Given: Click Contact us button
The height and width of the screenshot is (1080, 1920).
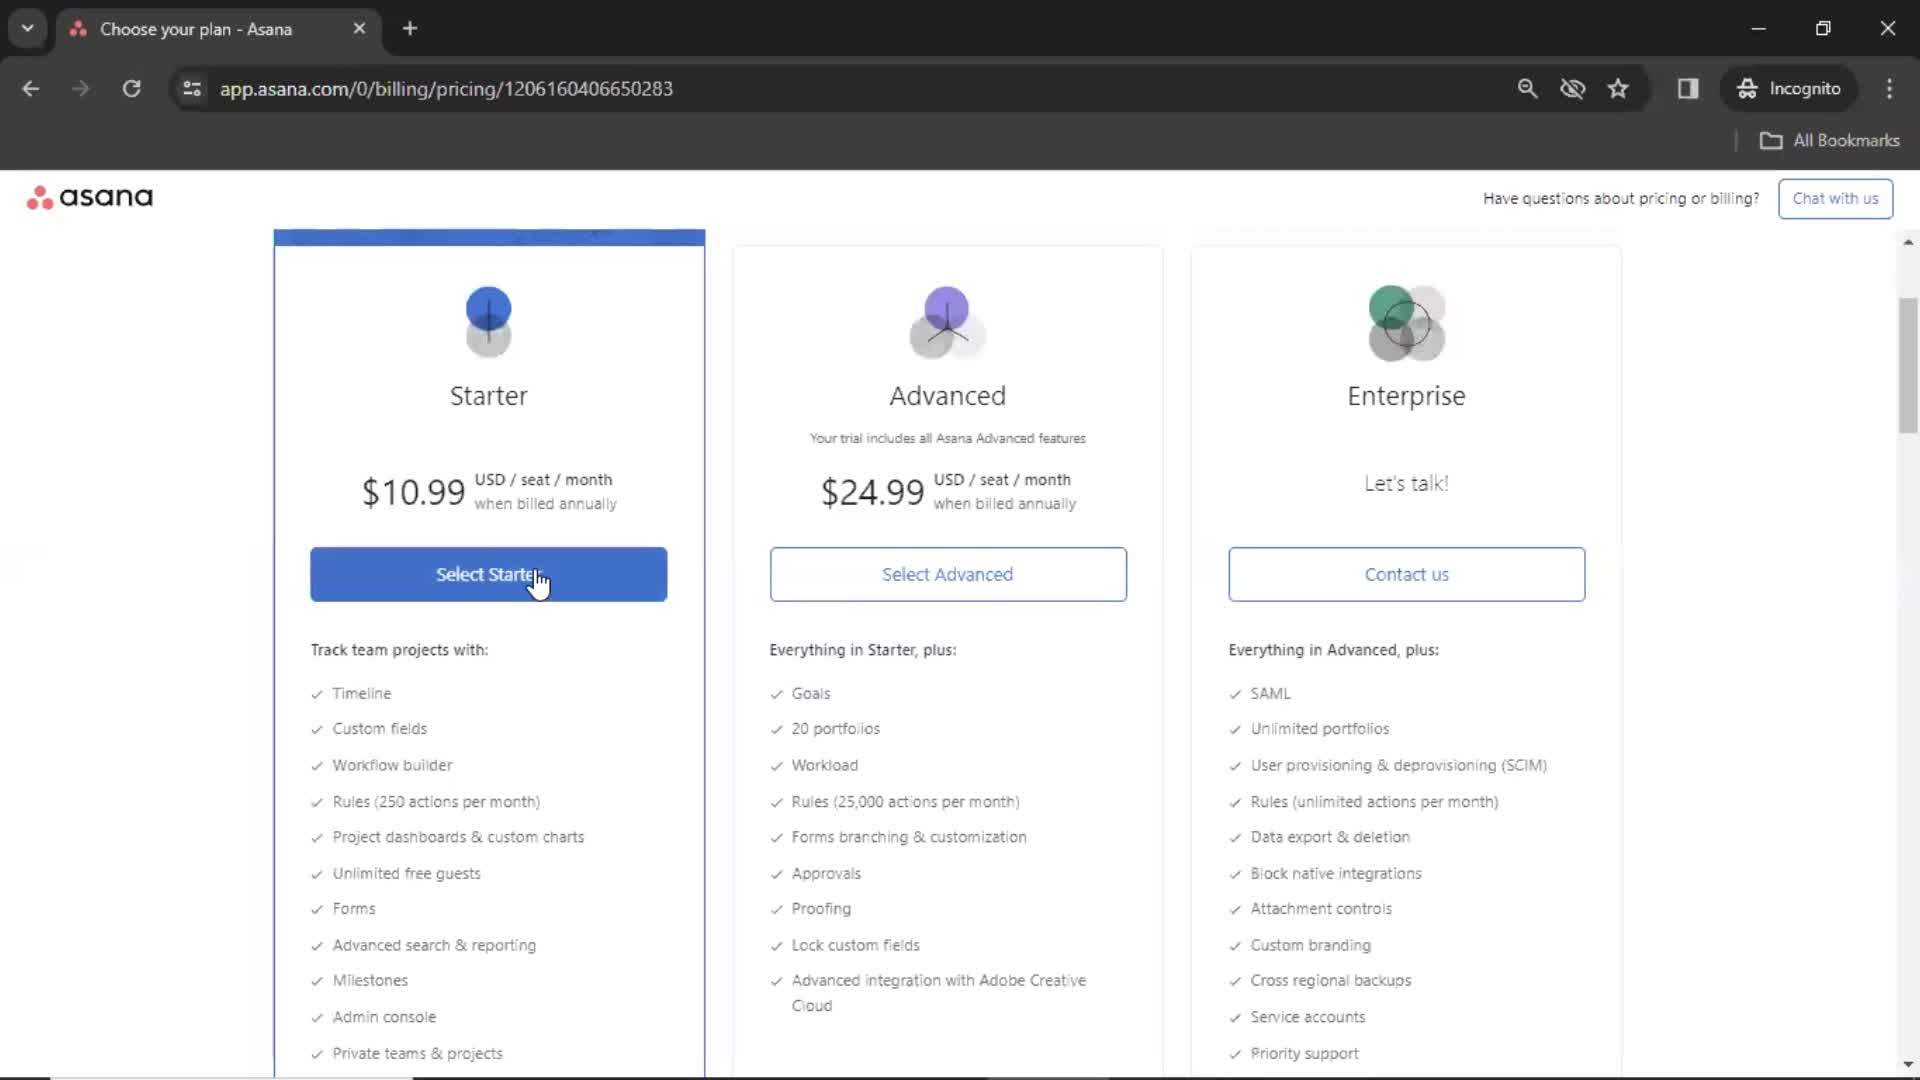Looking at the screenshot, I should pos(1406,574).
